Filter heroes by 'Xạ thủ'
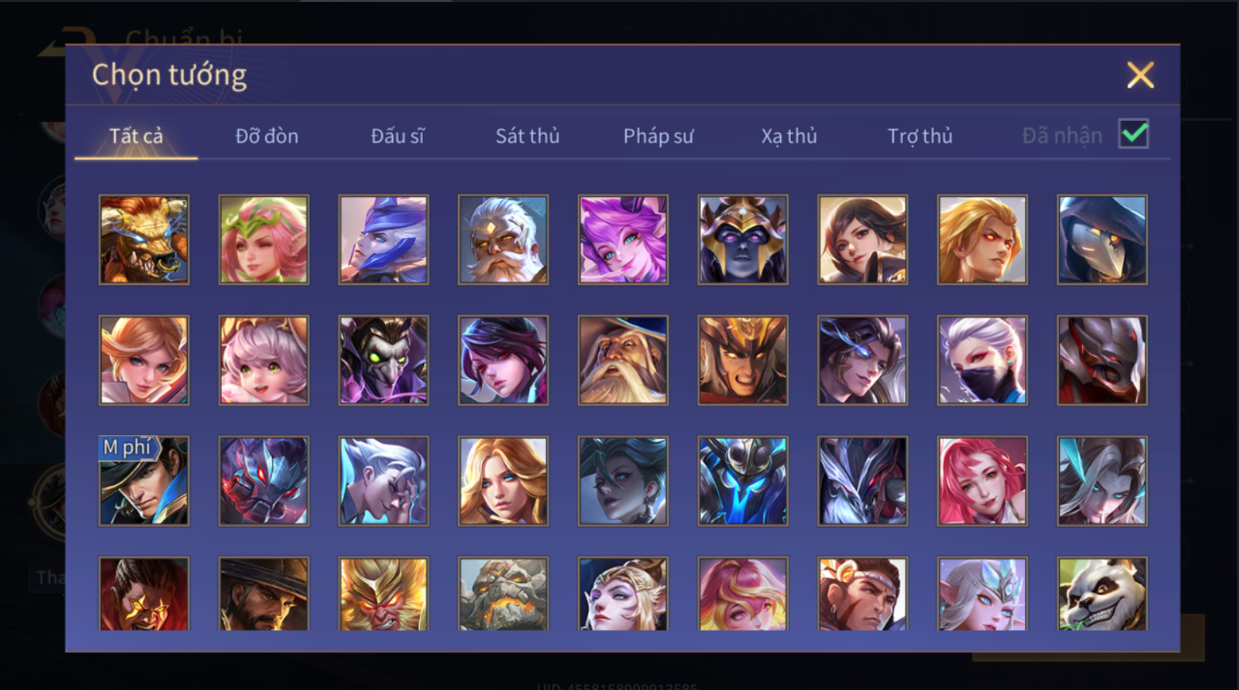The height and width of the screenshot is (690, 1239). pyautogui.click(x=789, y=136)
